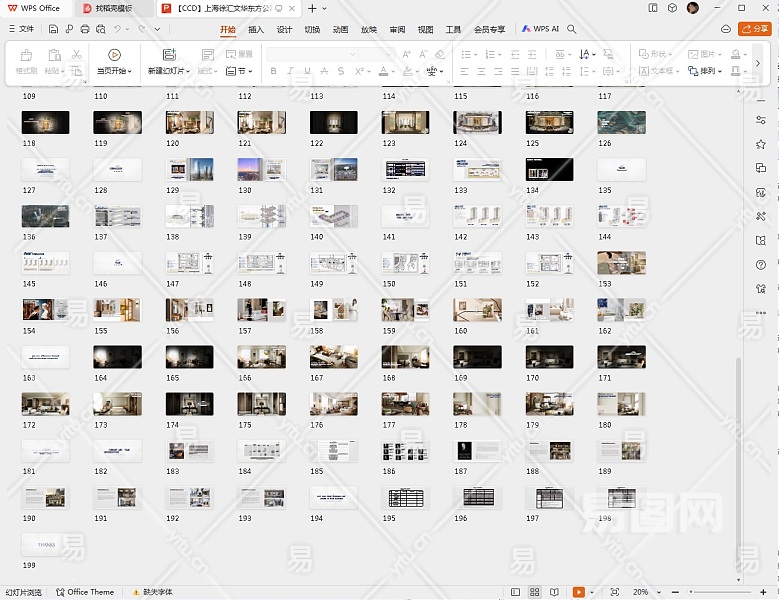The width and height of the screenshot is (779, 600).
Task: Start slideshow from status bar play button
Action: [579, 592]
